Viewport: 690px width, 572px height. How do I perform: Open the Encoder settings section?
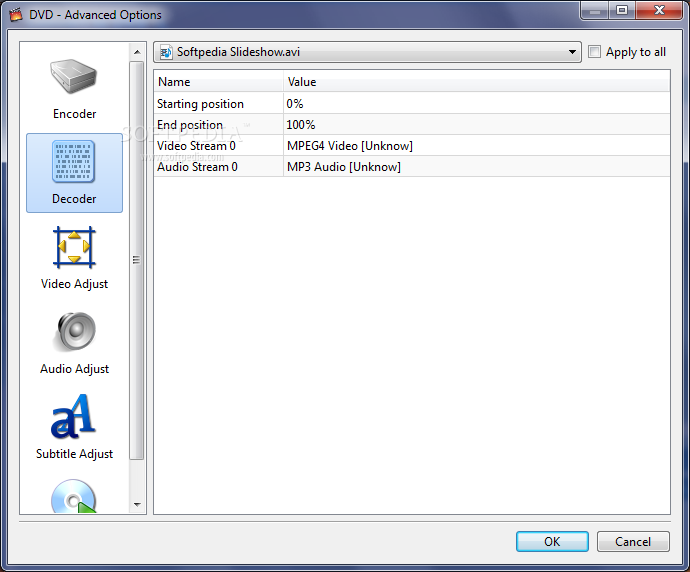click(74, 89)
